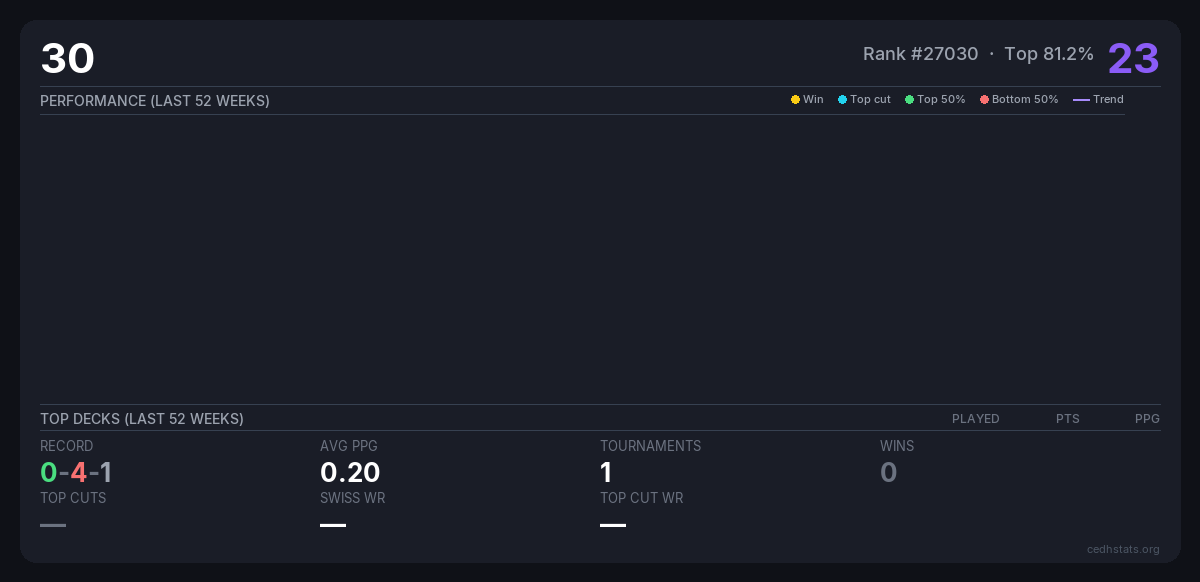The height and width of the screenshot is (582, 1200).
Task: Click the purple Trend line legend marker
Action: point(1081,100)
